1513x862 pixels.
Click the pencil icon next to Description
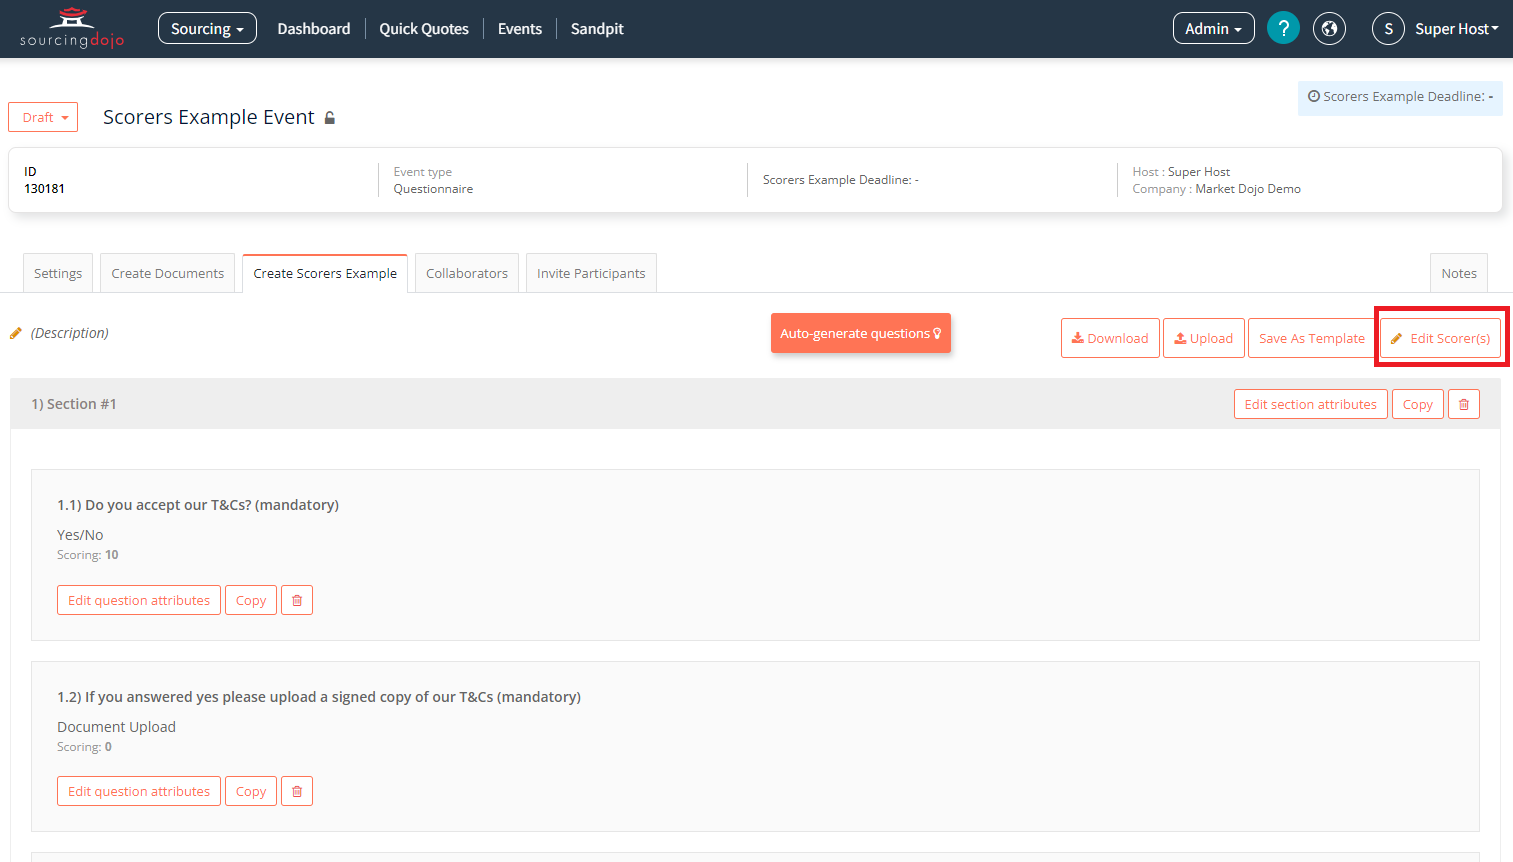[16, 333]
